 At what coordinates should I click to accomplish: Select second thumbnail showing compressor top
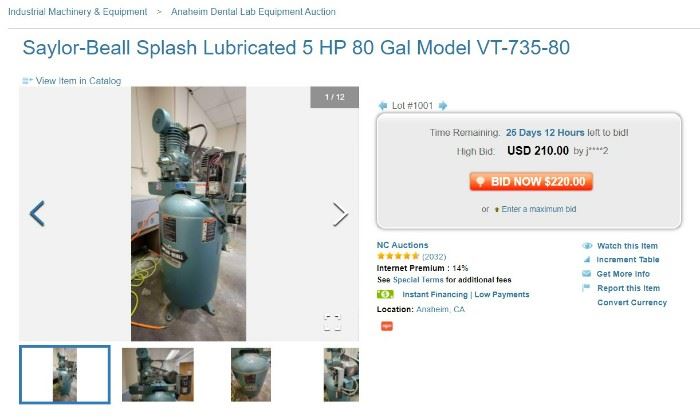pyautogui.click(x=158, y=375)
